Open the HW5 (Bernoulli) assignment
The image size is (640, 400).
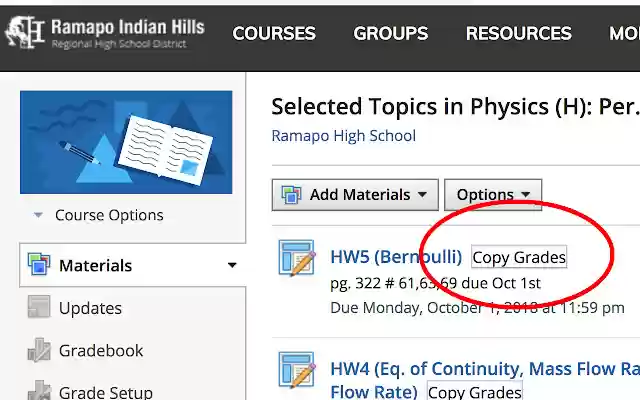[396, 257]
